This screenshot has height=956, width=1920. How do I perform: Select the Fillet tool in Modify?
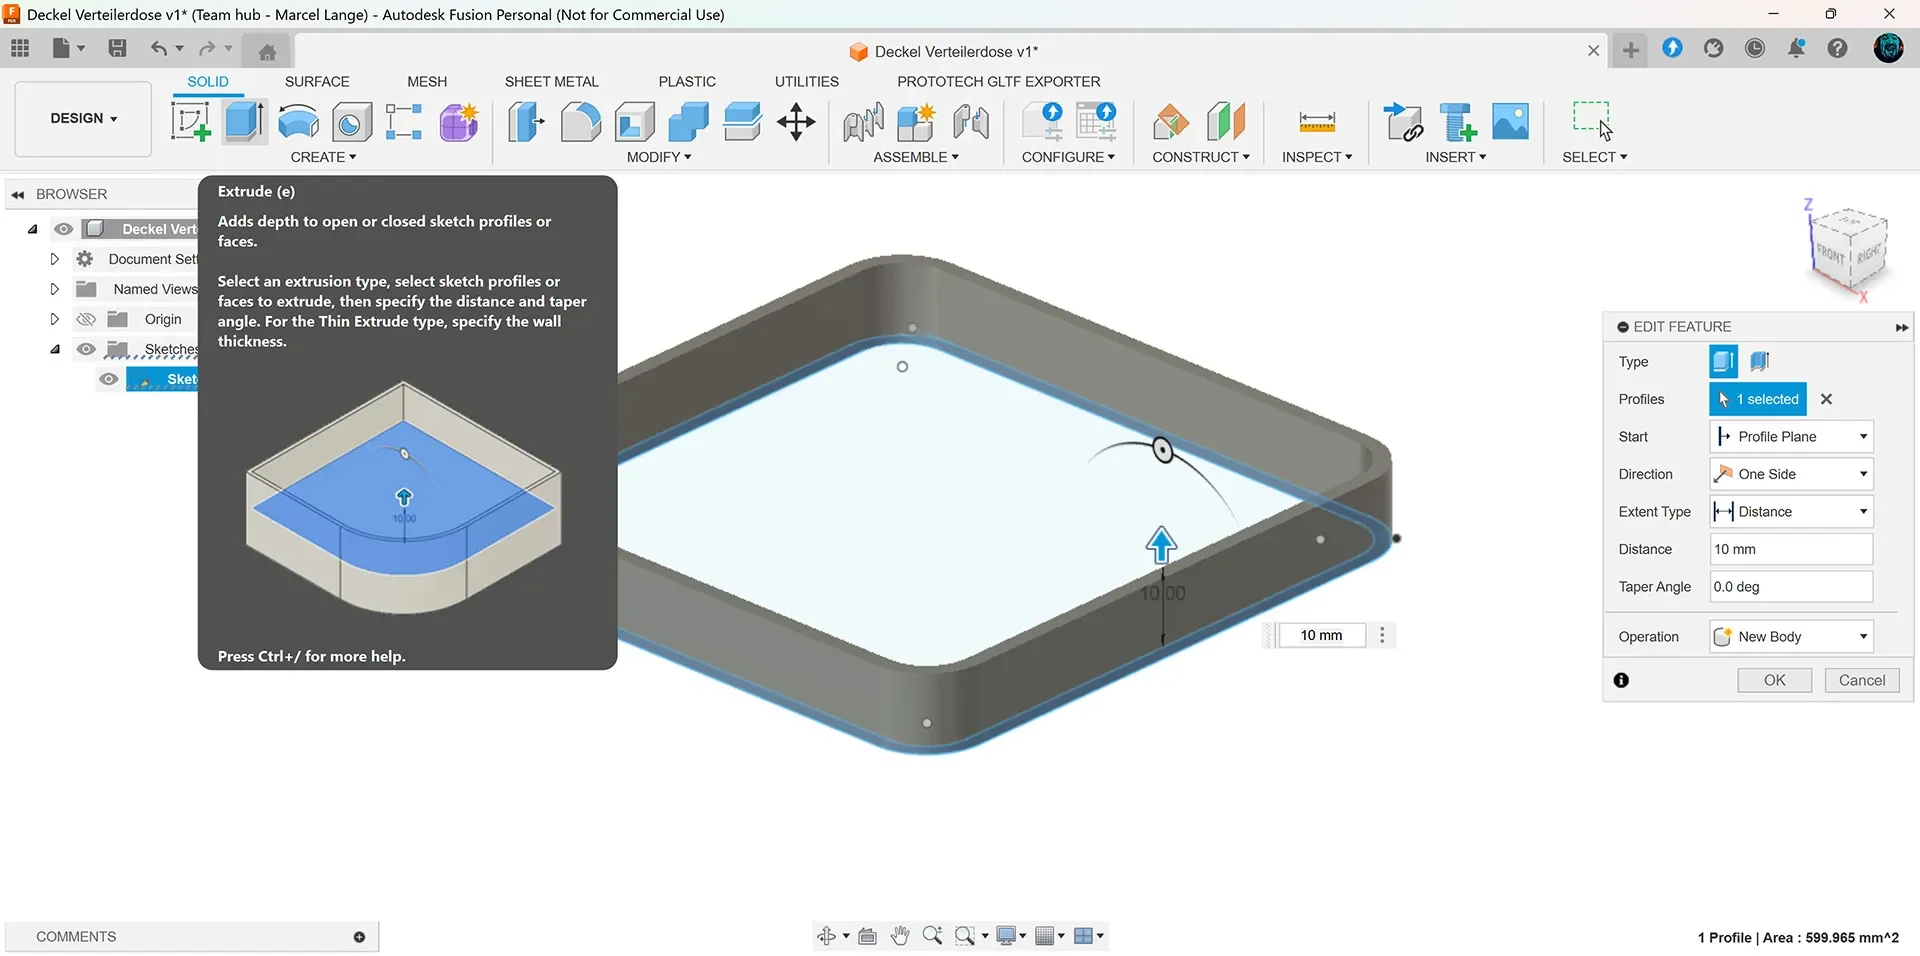pos(580,122)
